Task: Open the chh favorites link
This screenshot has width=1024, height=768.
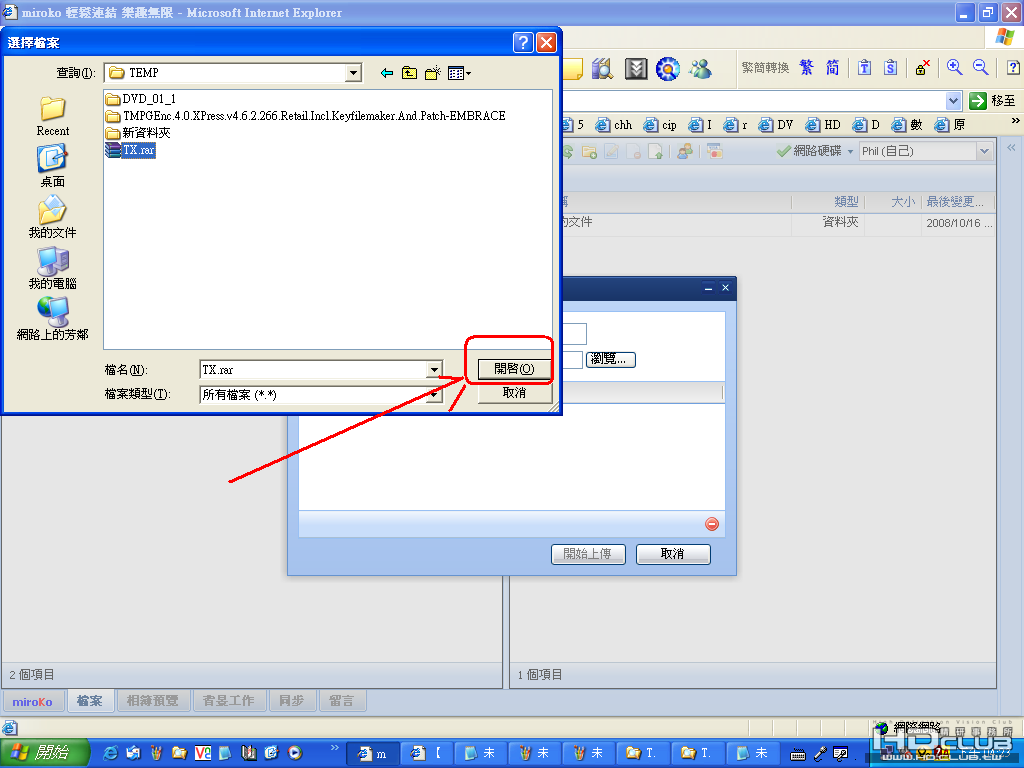Action: pyautogui.click(x=614, y=125)
